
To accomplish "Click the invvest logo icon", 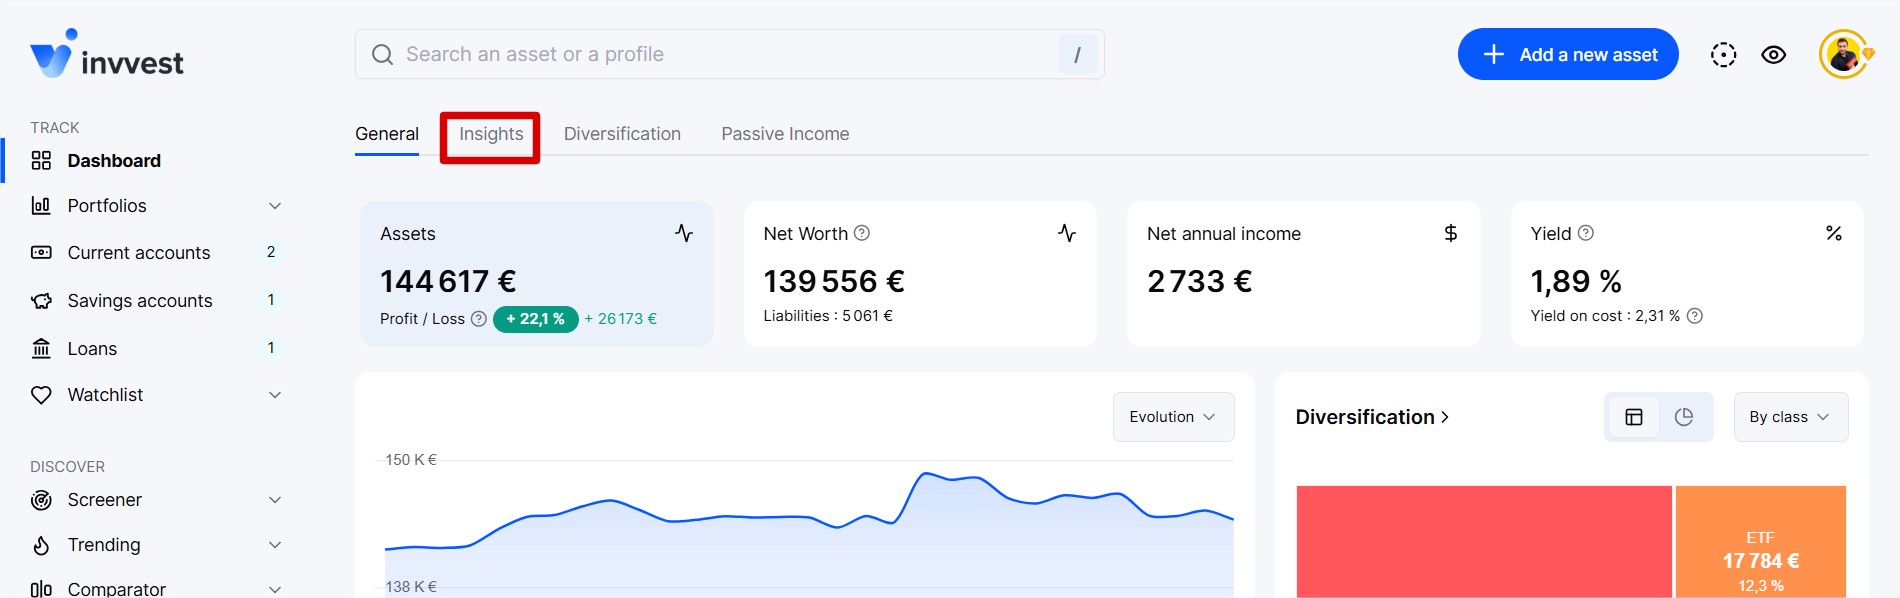I will [53, 54].
